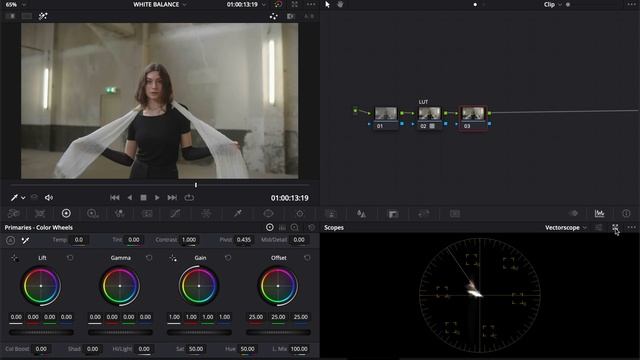Image resolution: width=640 pixels, height=360 pixels.
Task: Open the Power Window palette
Action: pos(268,213)
